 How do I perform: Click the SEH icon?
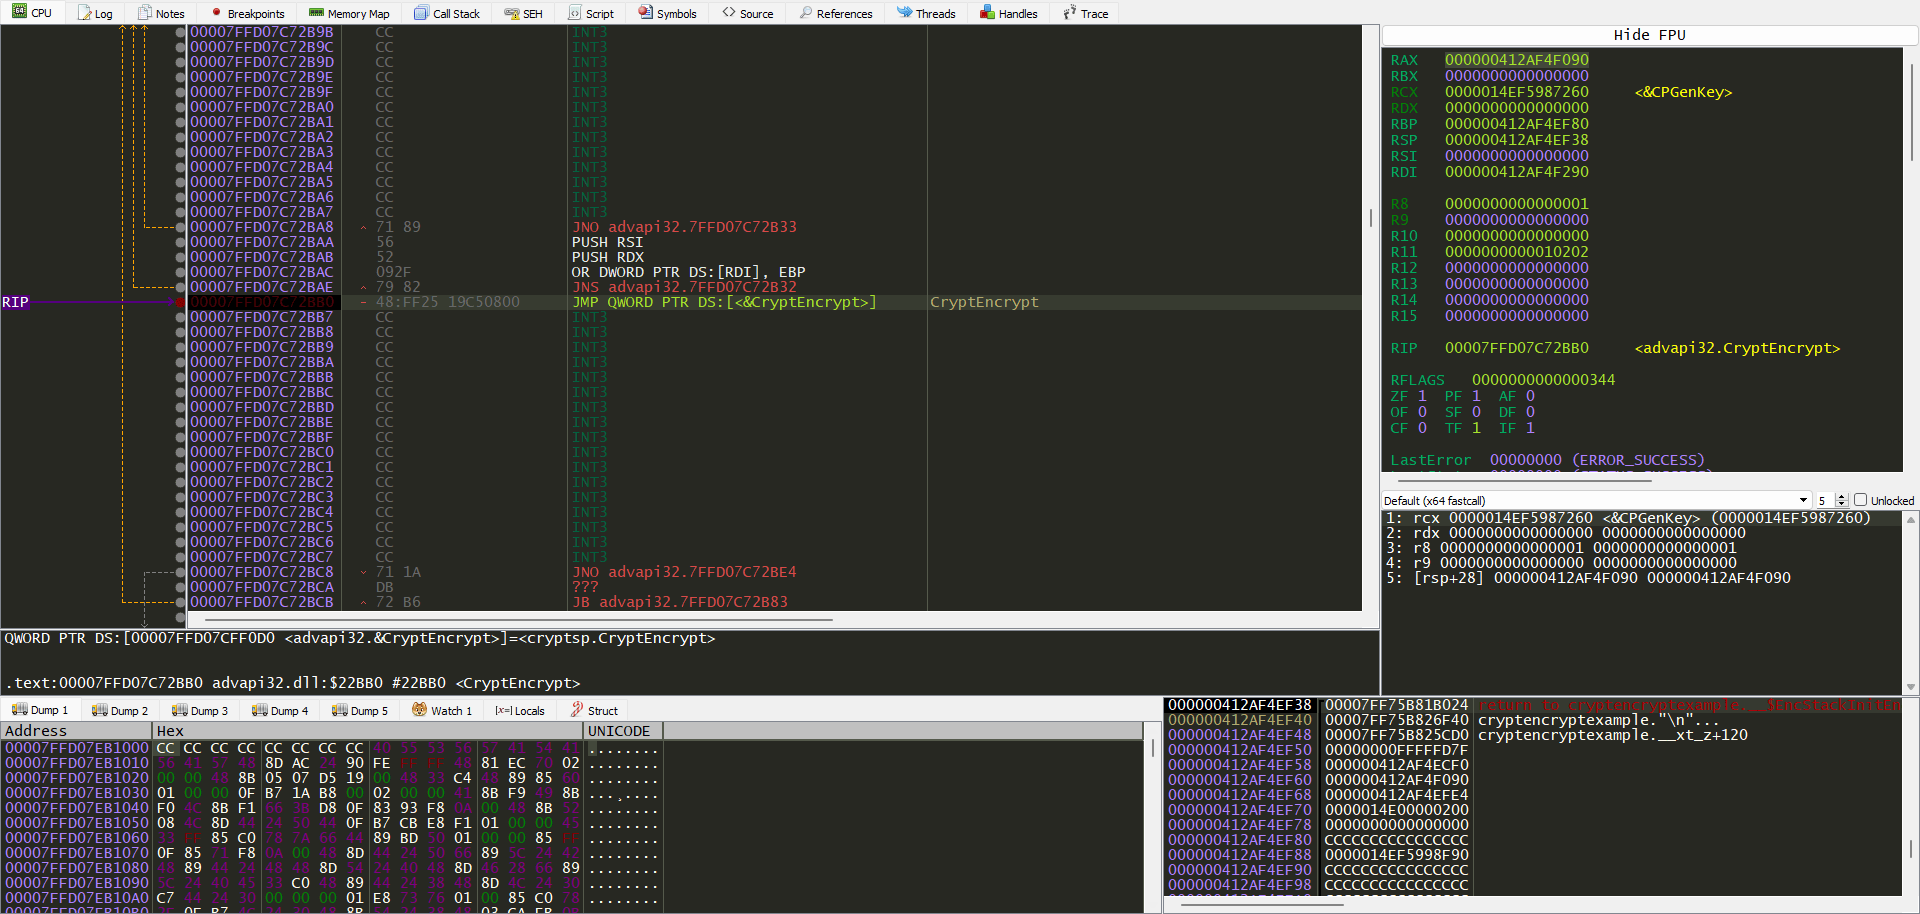click(512, 13)
